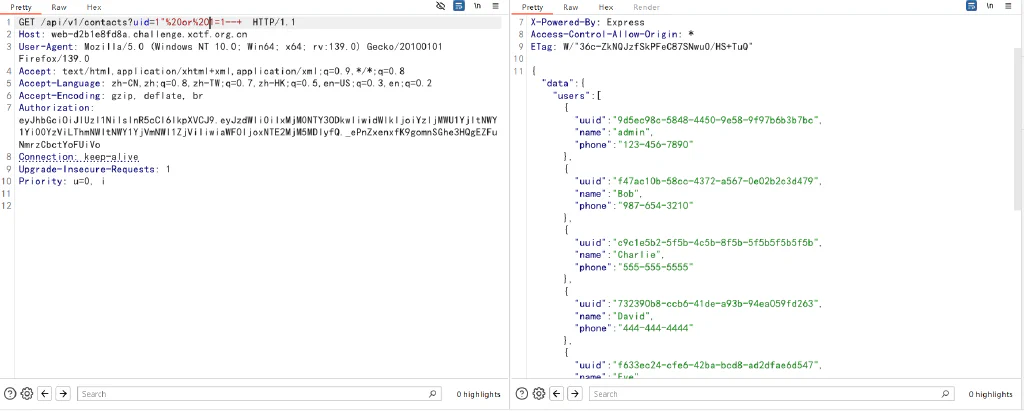Screen dimensions: 1024x411
Task: Open the response Hex tab
Action: pos(606,7)
